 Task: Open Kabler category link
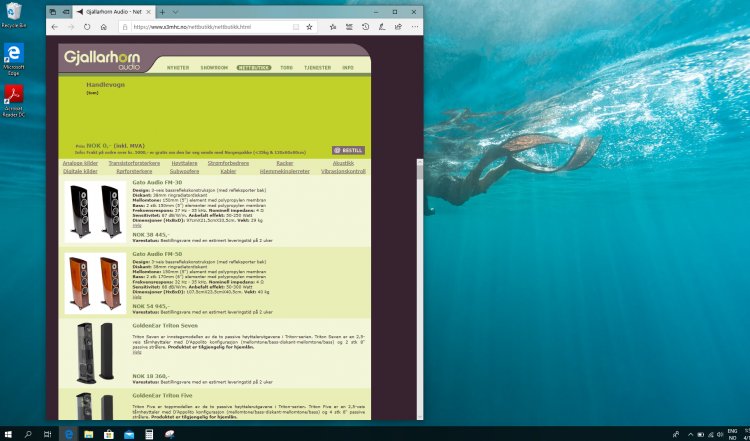[x=228, y=171]
